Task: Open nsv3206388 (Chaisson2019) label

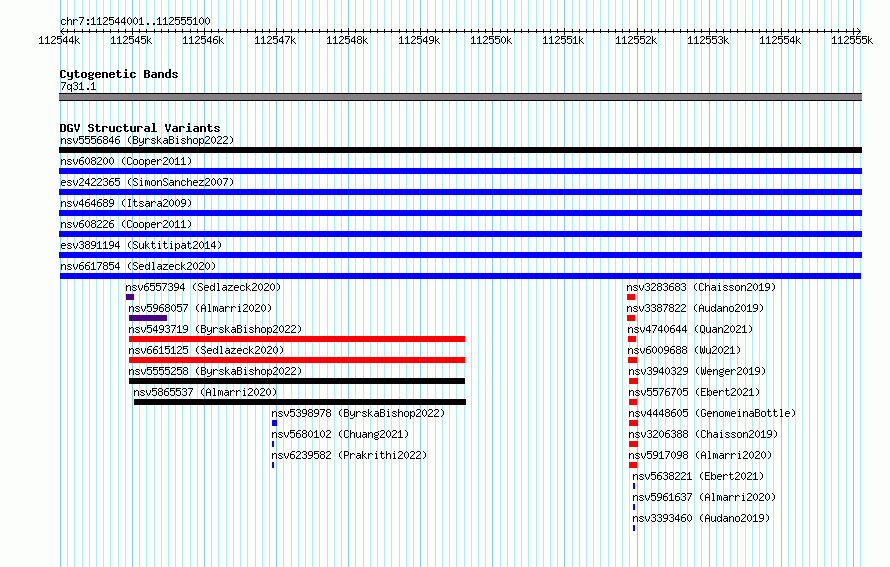Action: (703, 434)
